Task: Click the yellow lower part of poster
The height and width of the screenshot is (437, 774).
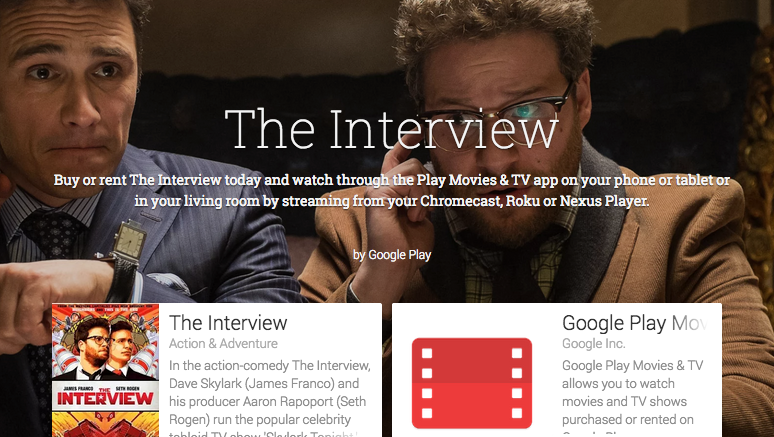Action: coord(105,425)
